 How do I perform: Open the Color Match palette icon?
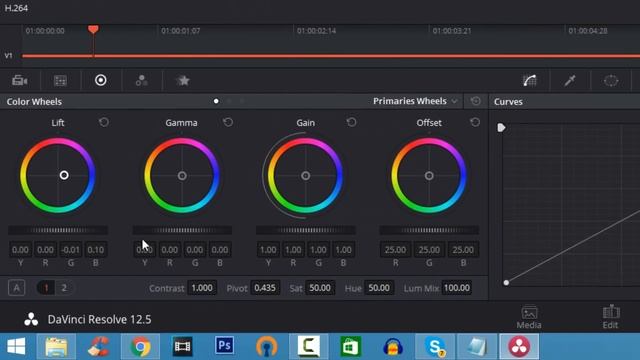coord(60,80)
